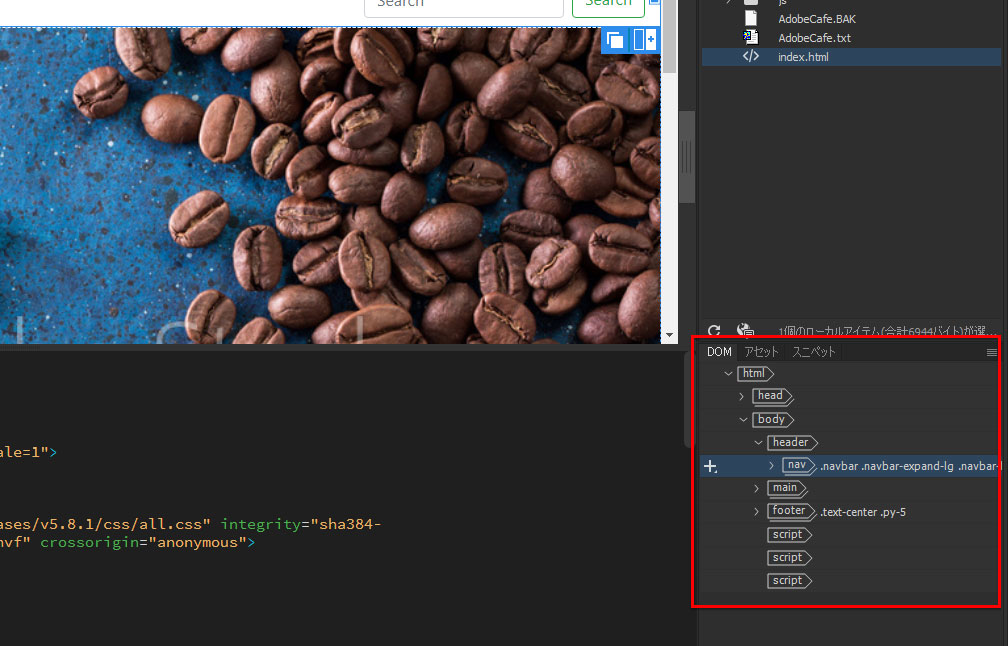This screenshot has height=646, width=1008.
Task: Select AdobeCafe.BAK in the file list
Action: tap(816, 18)
